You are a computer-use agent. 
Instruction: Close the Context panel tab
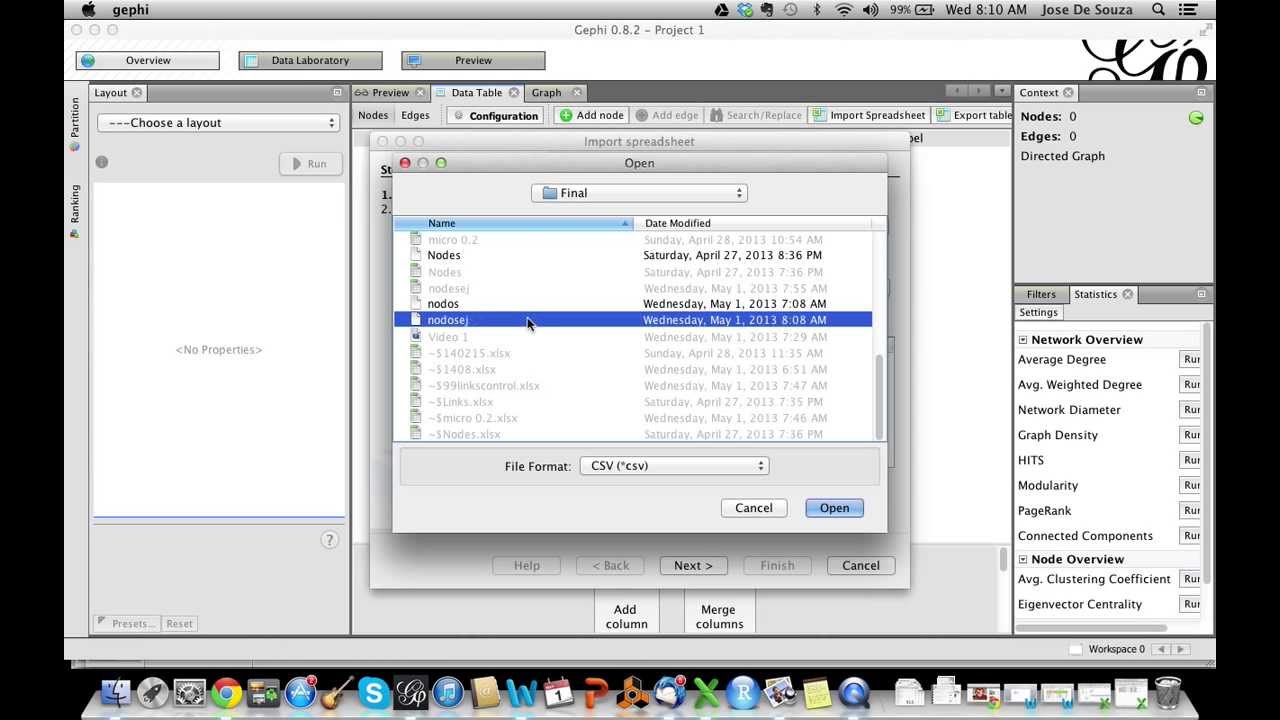pos(1068,93)
